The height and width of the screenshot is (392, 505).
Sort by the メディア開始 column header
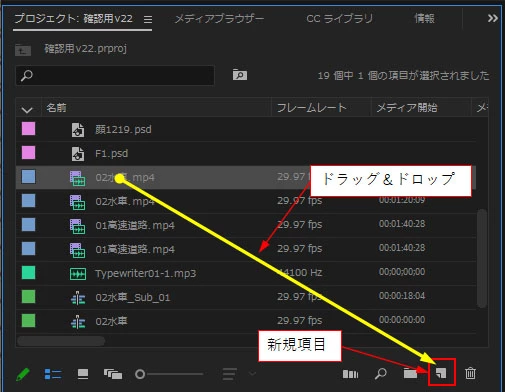[407, 108]
